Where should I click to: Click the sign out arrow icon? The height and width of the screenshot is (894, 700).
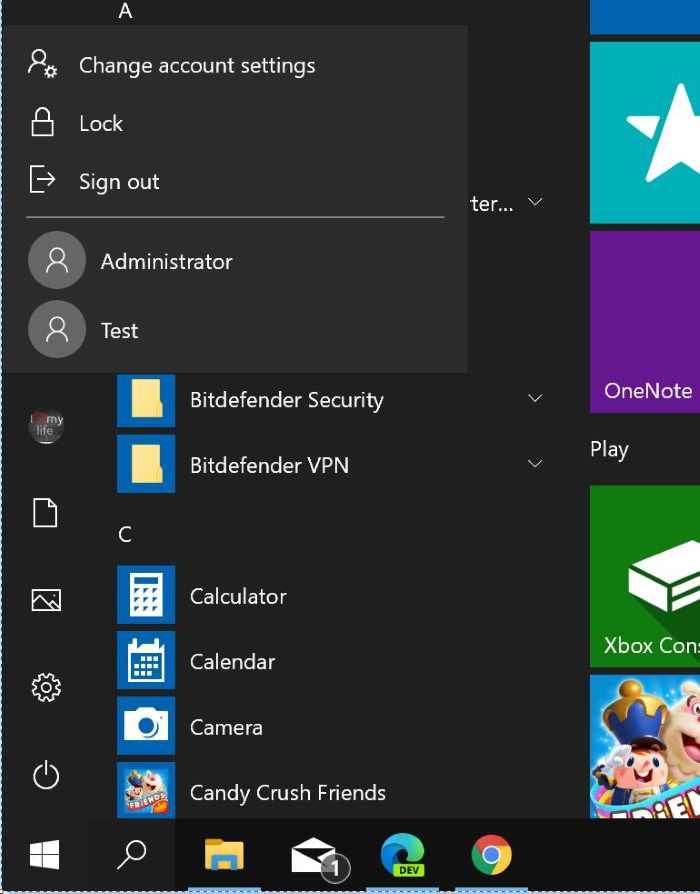coord(42,180)
